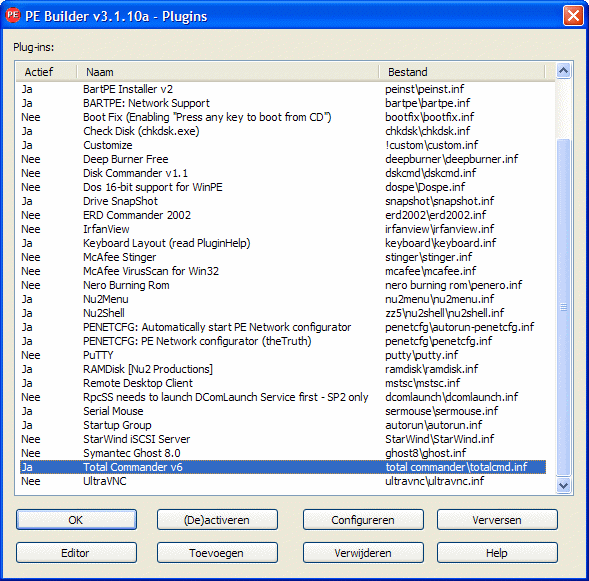Select the Serial Mouse plugin

click(x=283, y=411)
